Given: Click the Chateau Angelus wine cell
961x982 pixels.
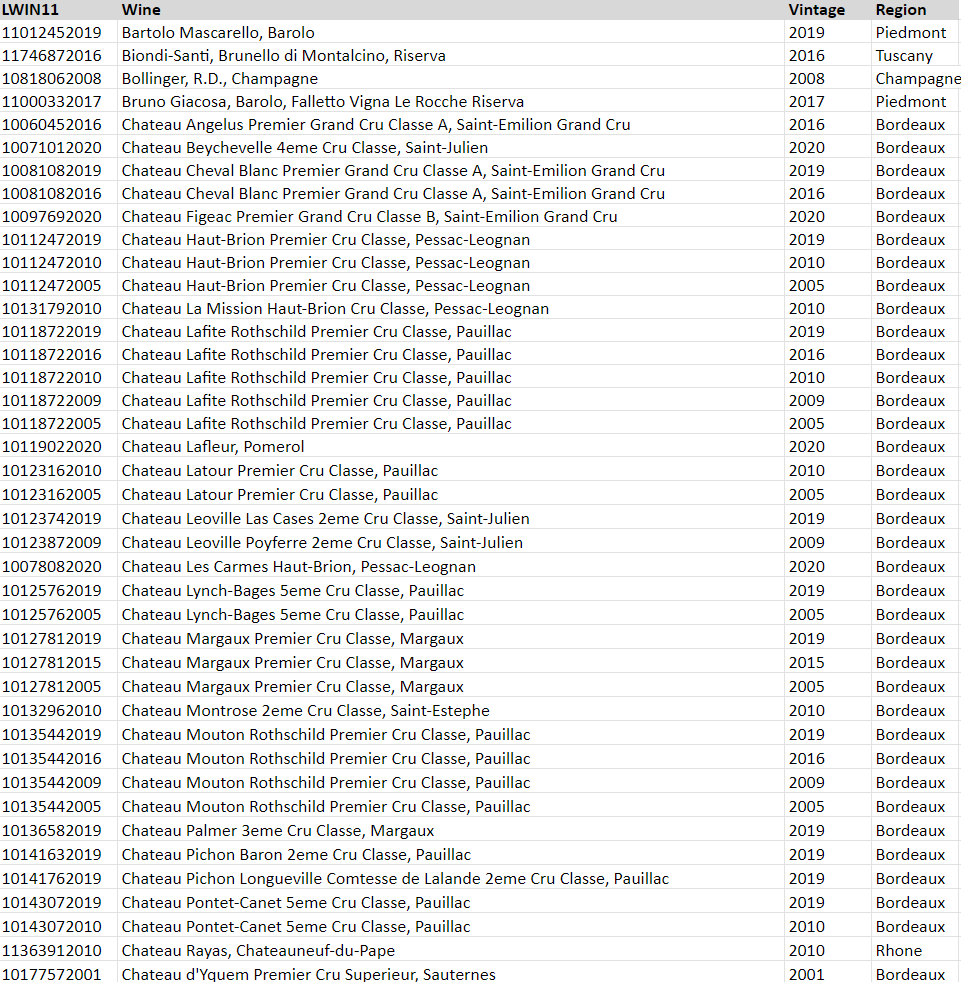Looking at the screenshot, I should (x=376, y=125).
